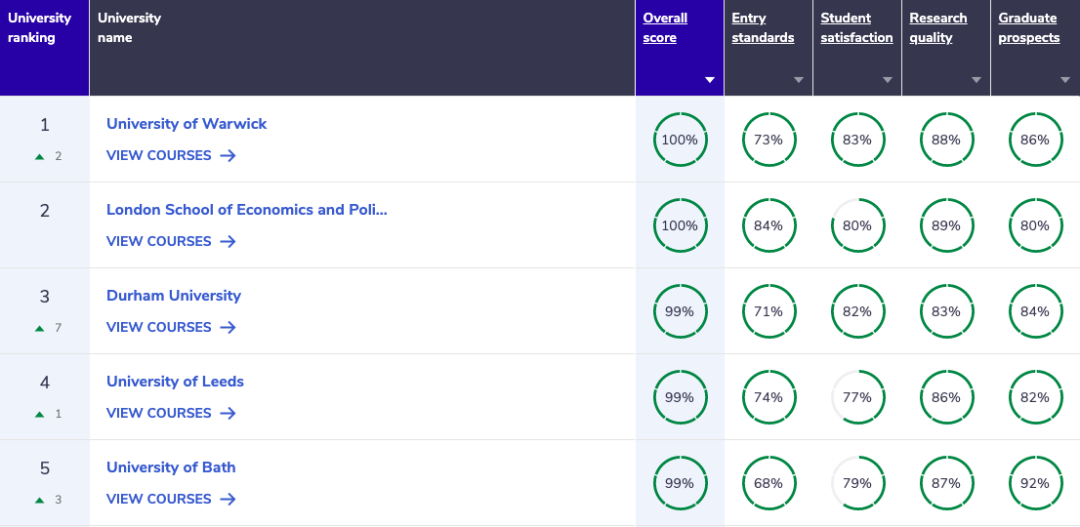Click University of Leeds' 77% student satisfaction circle
The image size is (1080, 527).
857,398
